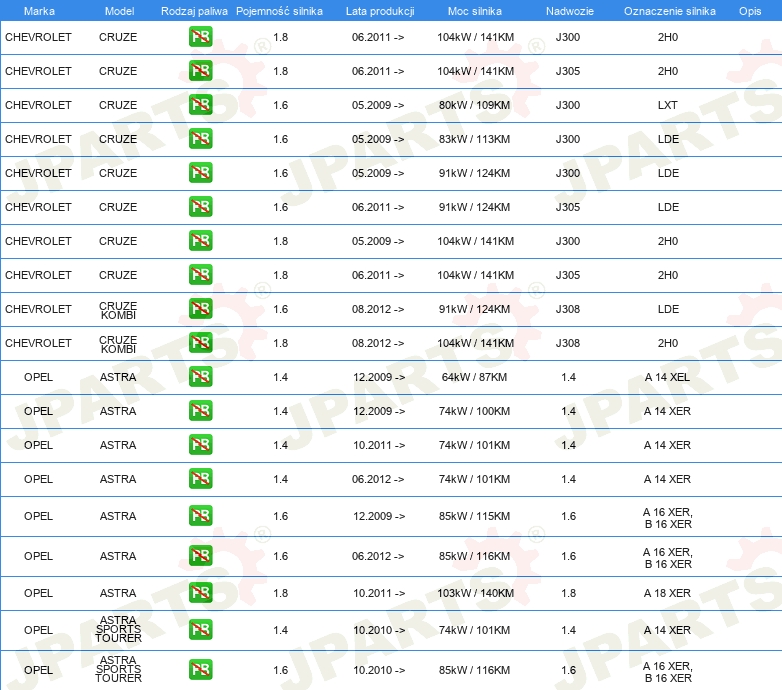Click the fuel icon for Astra Sports Tourer 1.6
The image size is (782, 690).
[x=200, y=670]
